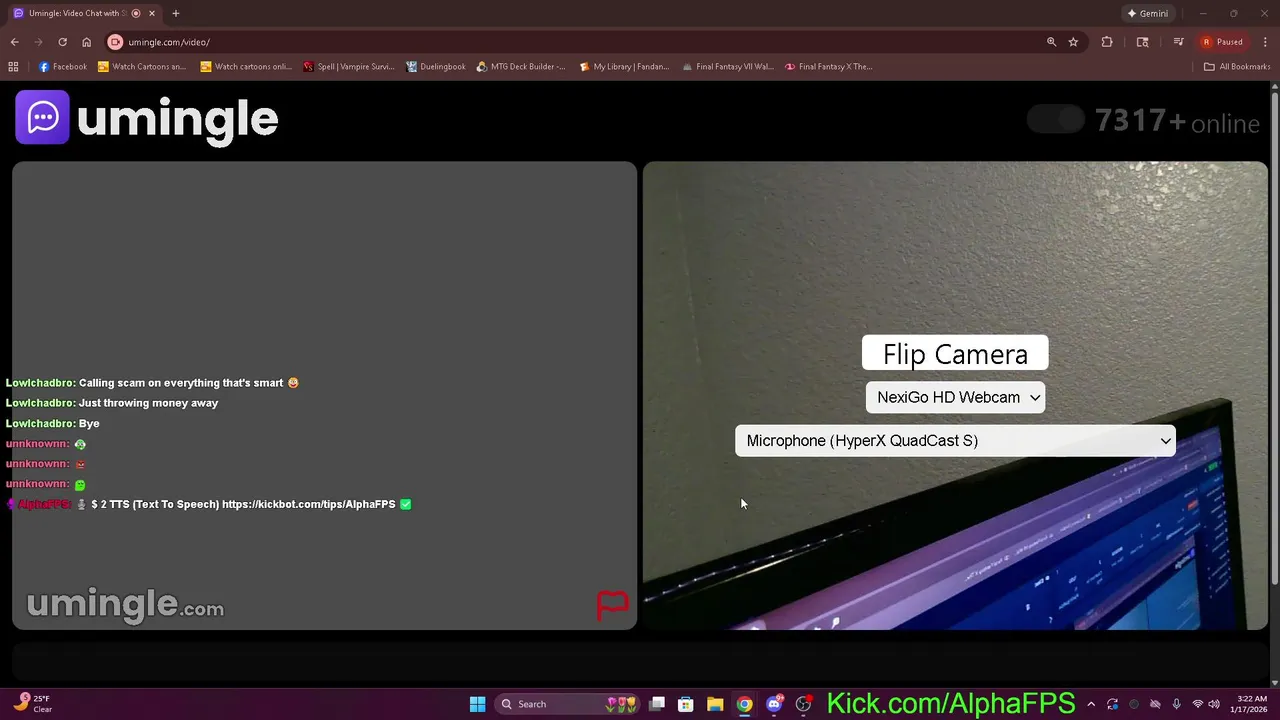Viewport: 1280px width, 720px height.
Task: Click the umingle wordmark in the page header
Action: (x=178, y=119)
